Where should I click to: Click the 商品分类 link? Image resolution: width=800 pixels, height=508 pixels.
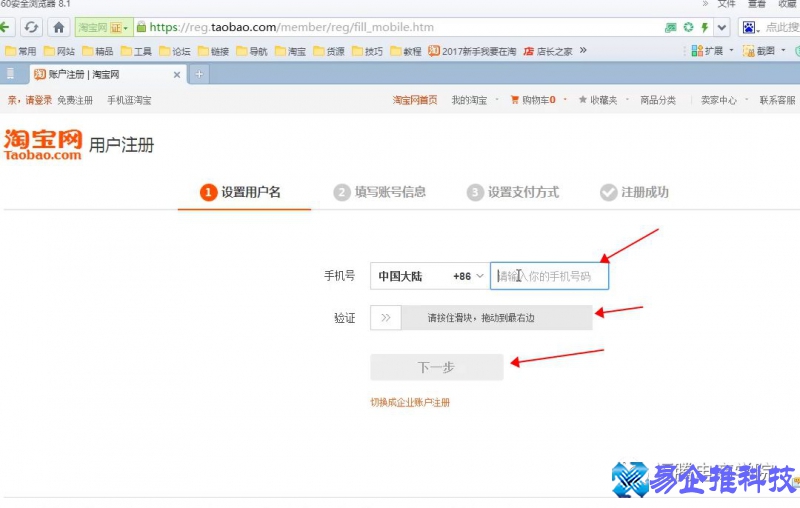(658, 100)
